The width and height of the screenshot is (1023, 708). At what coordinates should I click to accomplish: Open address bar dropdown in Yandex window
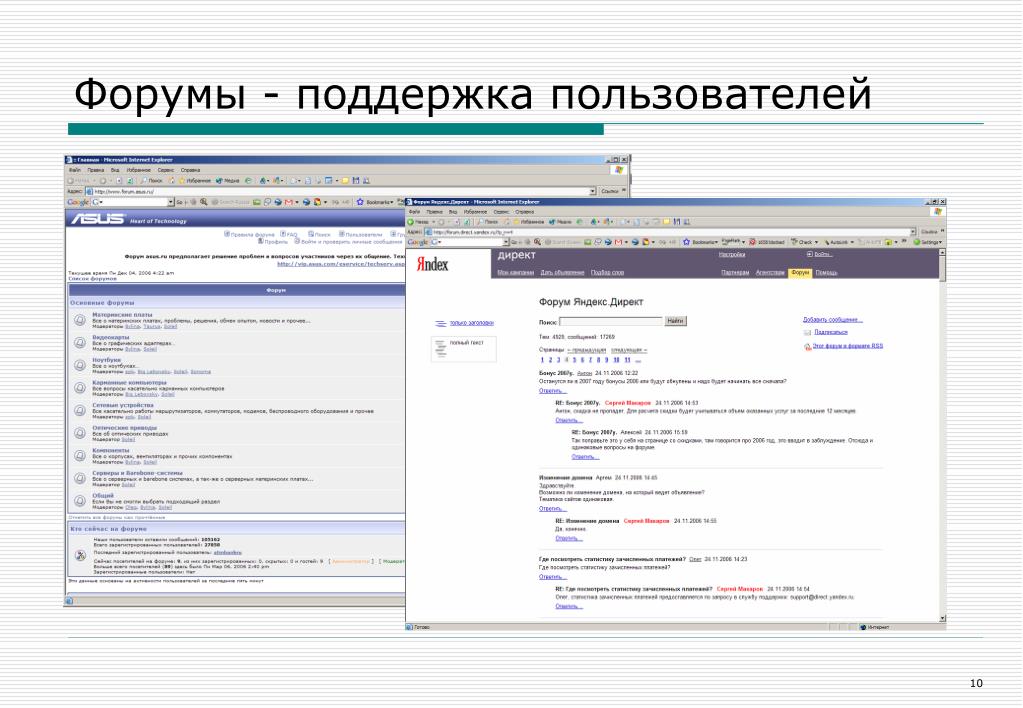913,232
